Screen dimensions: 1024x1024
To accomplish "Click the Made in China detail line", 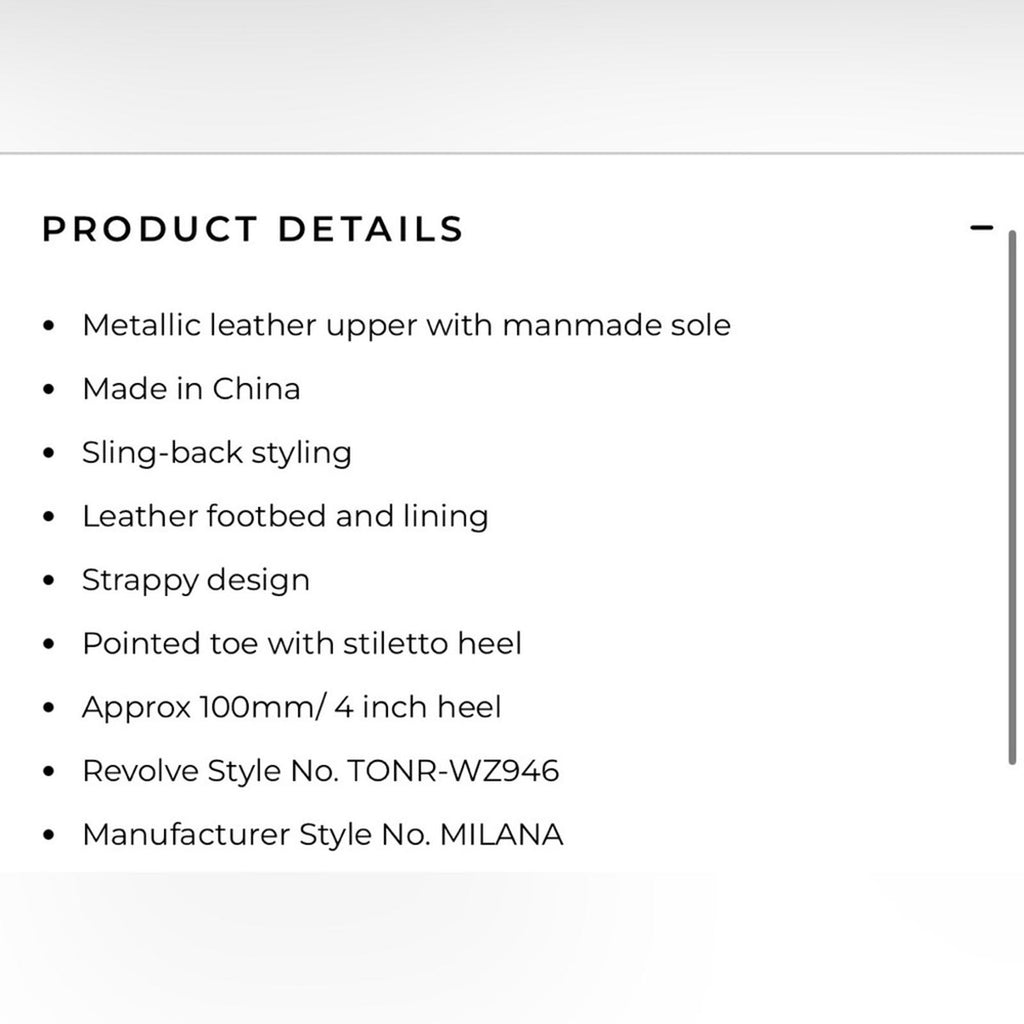I will point(193,390).
